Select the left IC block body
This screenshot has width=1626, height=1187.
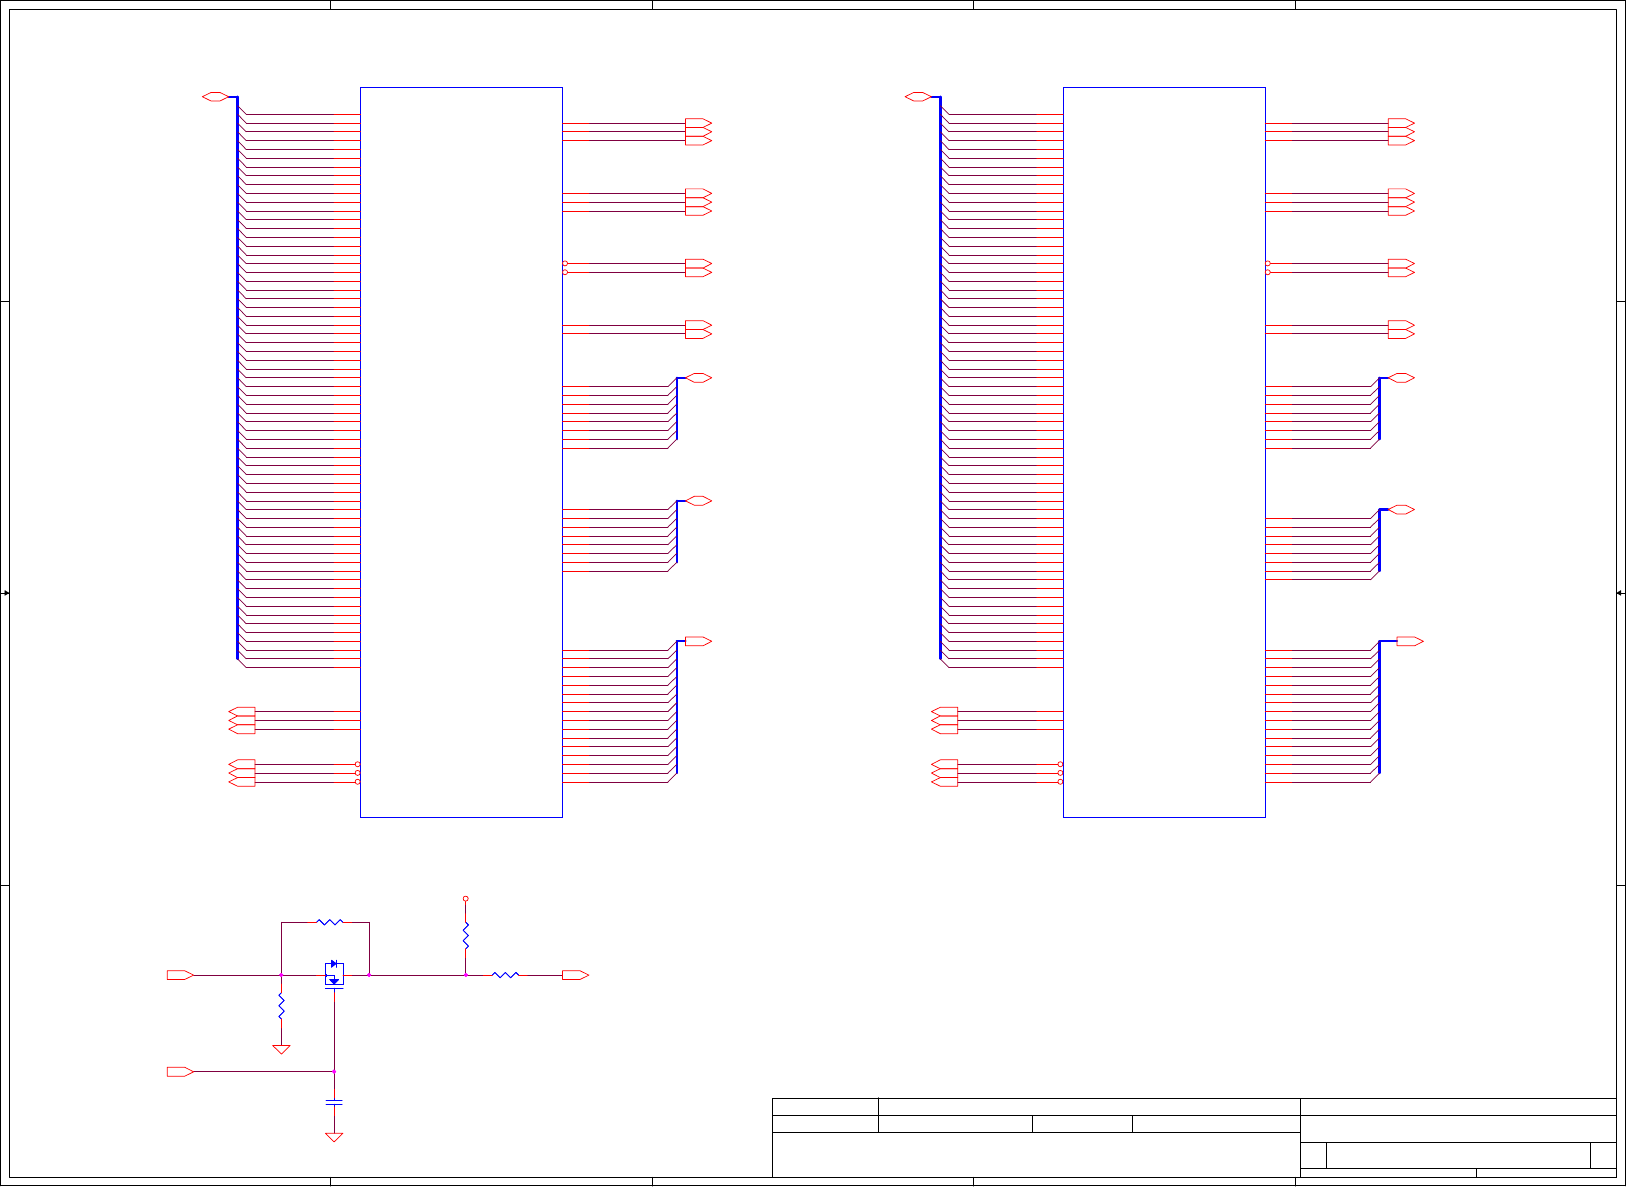coord(461,452)
